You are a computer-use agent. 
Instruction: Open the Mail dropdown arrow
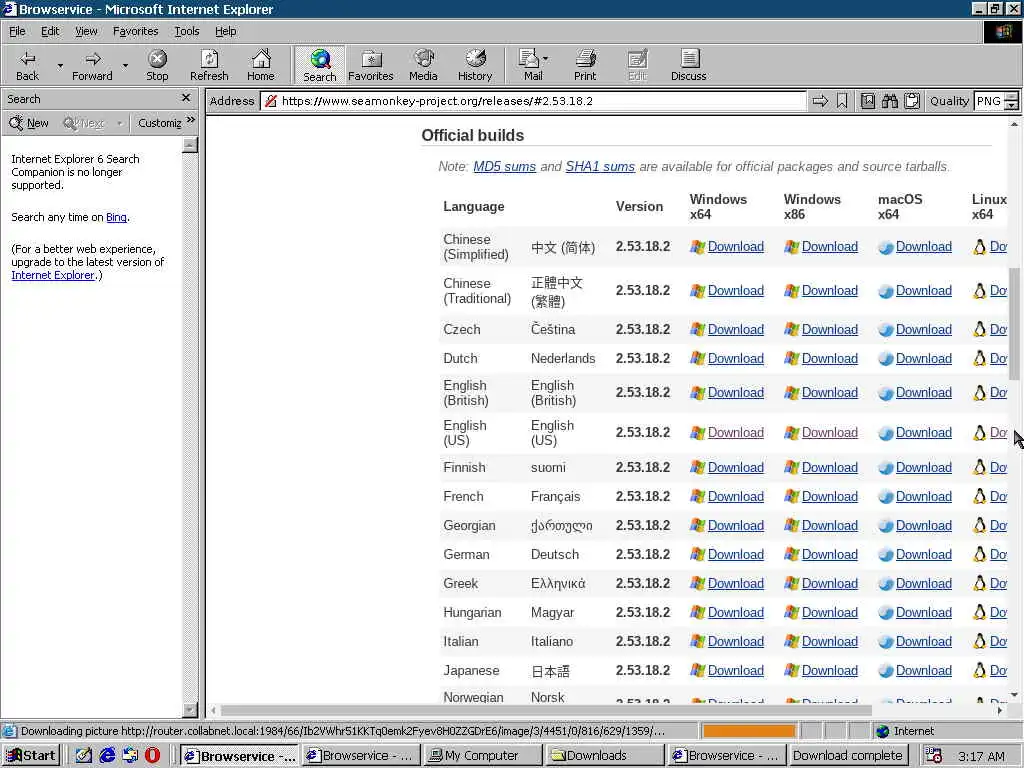coord(545,59)
